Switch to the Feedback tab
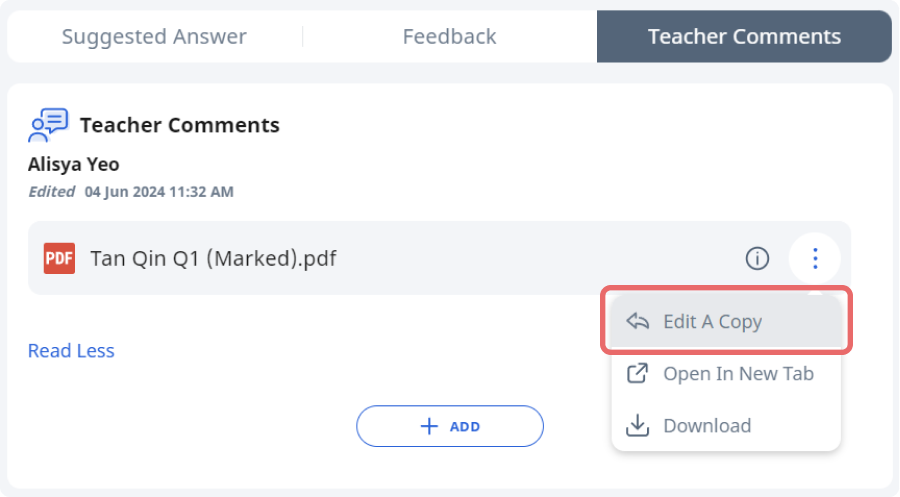The height and width of the screenshot is (497, 900). click(x=449, y=36)
